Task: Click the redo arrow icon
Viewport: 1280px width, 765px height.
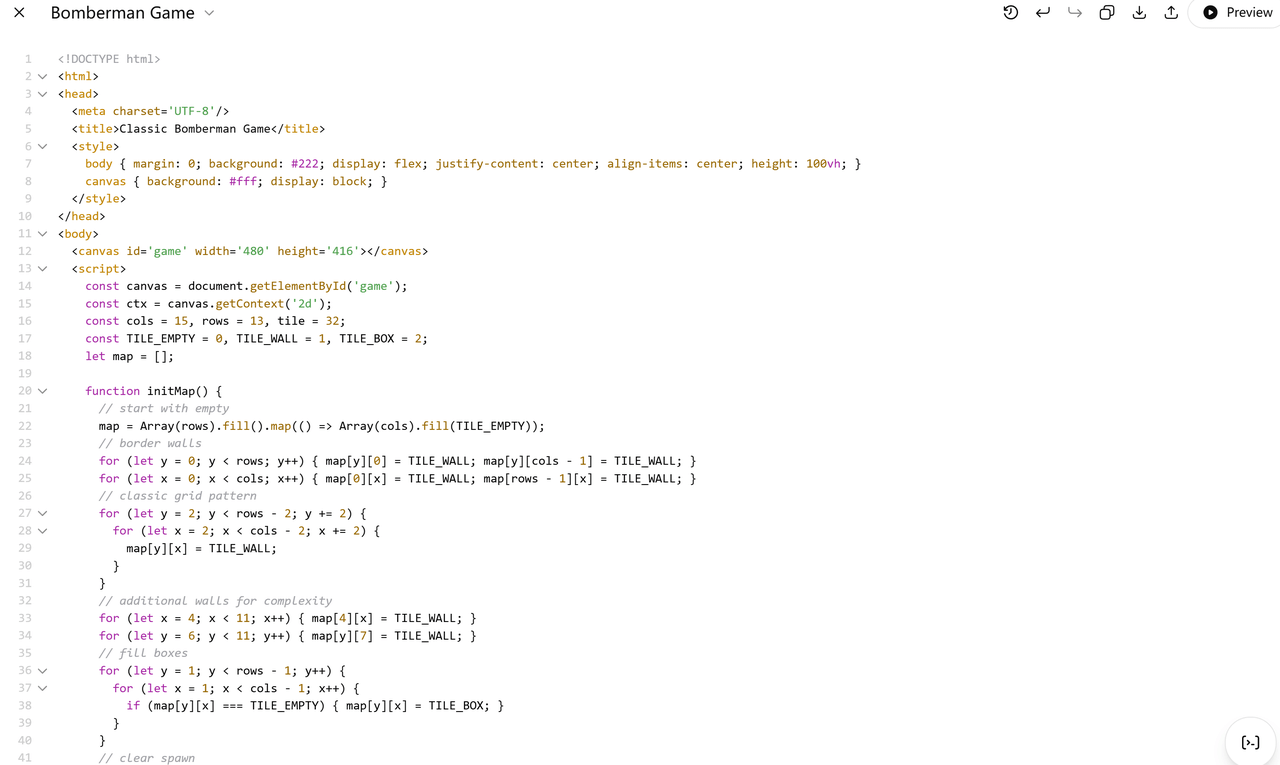Action: (1075, 13)
